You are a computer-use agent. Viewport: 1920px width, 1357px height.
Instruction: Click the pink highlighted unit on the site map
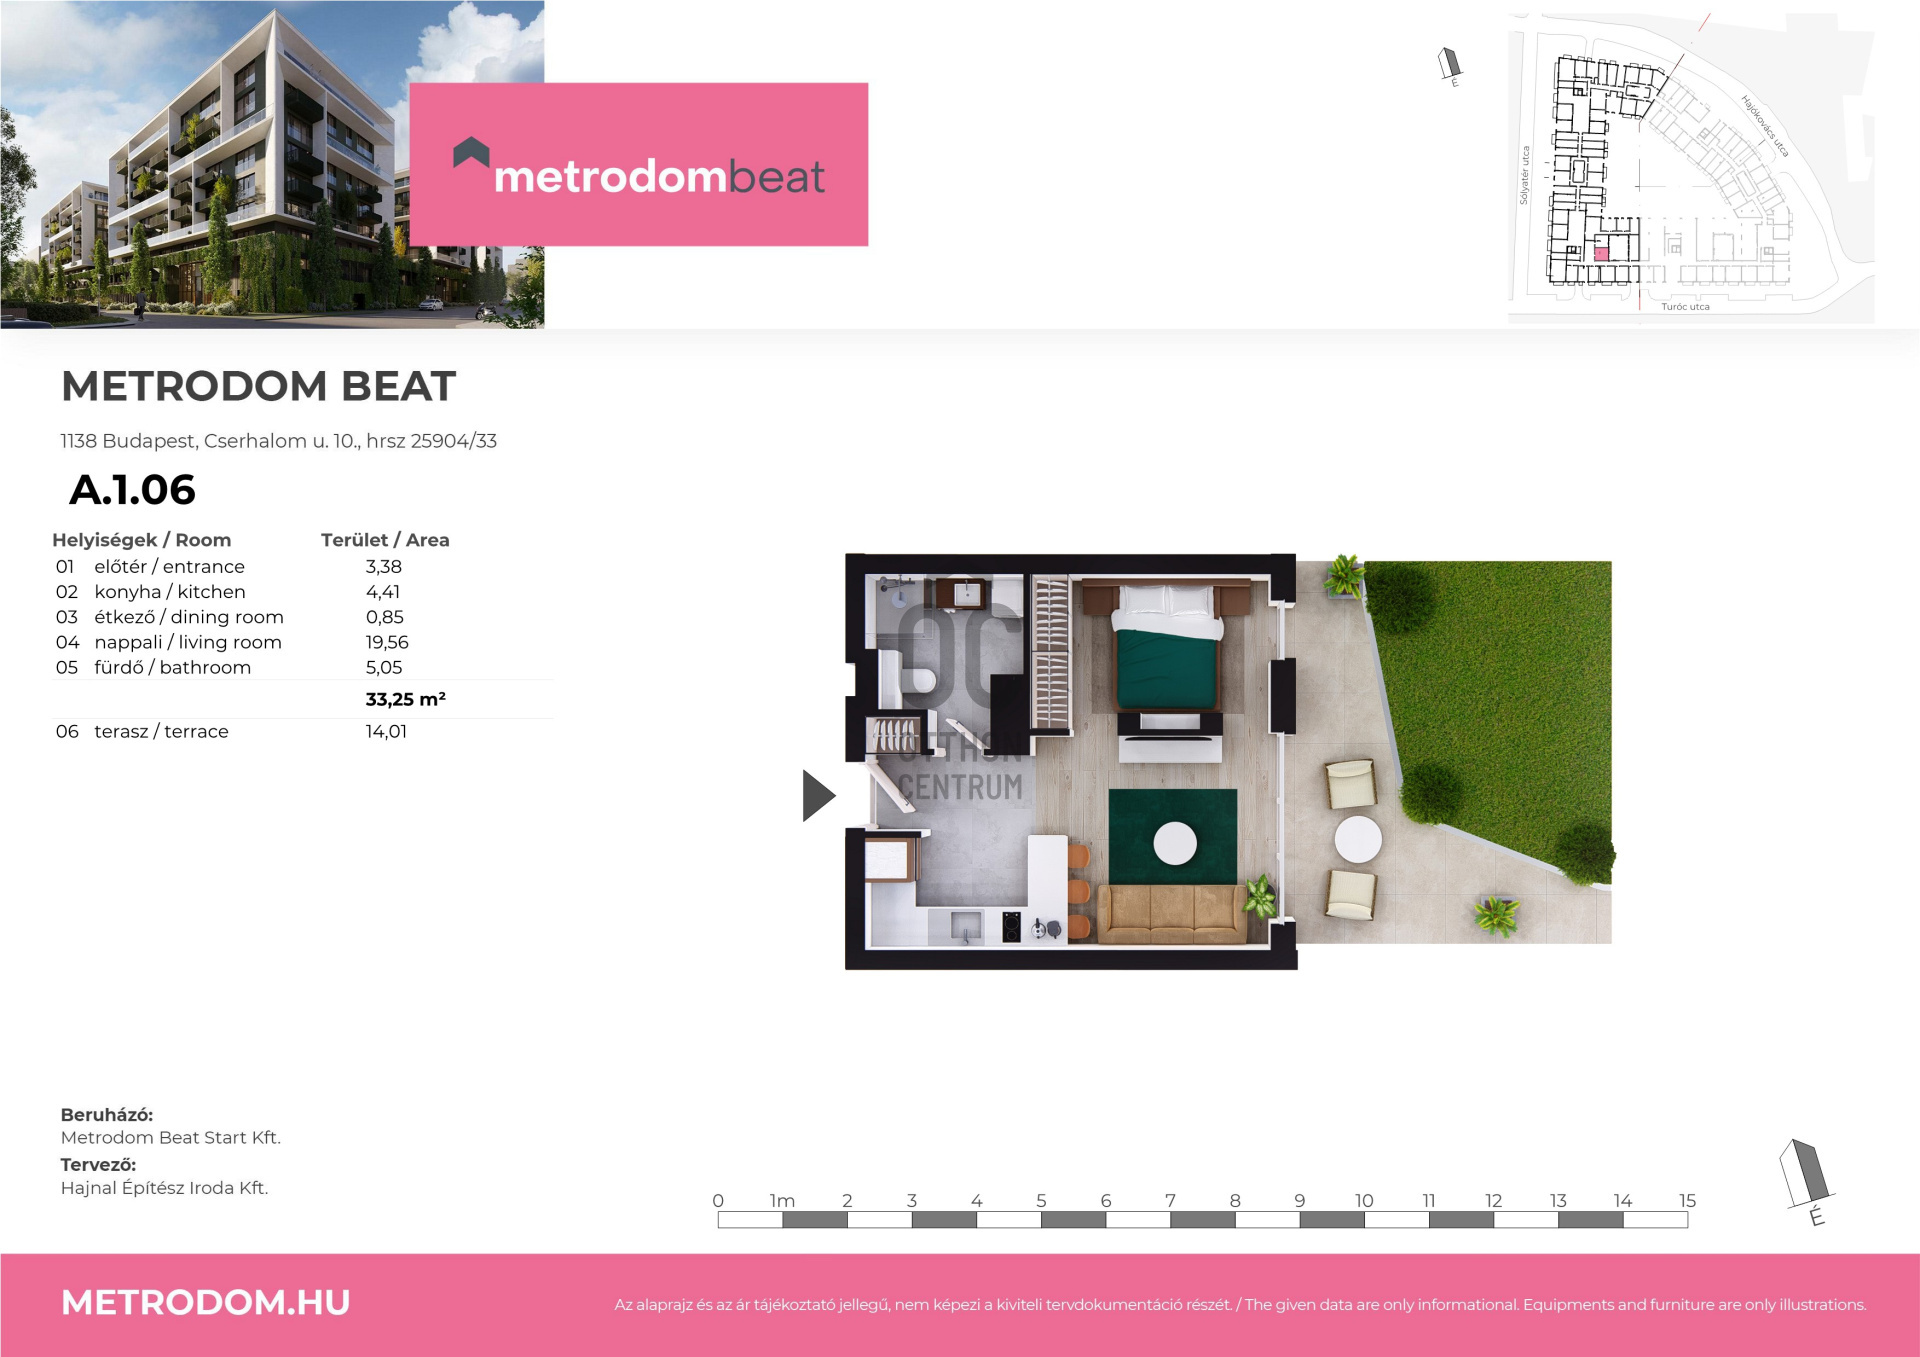[1601, 254]
